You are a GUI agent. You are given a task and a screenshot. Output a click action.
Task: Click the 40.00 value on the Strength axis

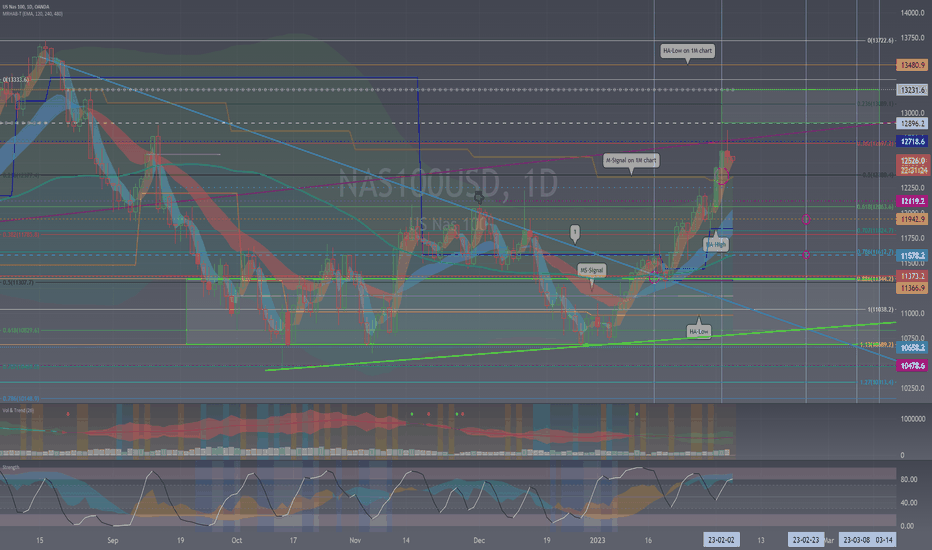click(x=908, y=503)
